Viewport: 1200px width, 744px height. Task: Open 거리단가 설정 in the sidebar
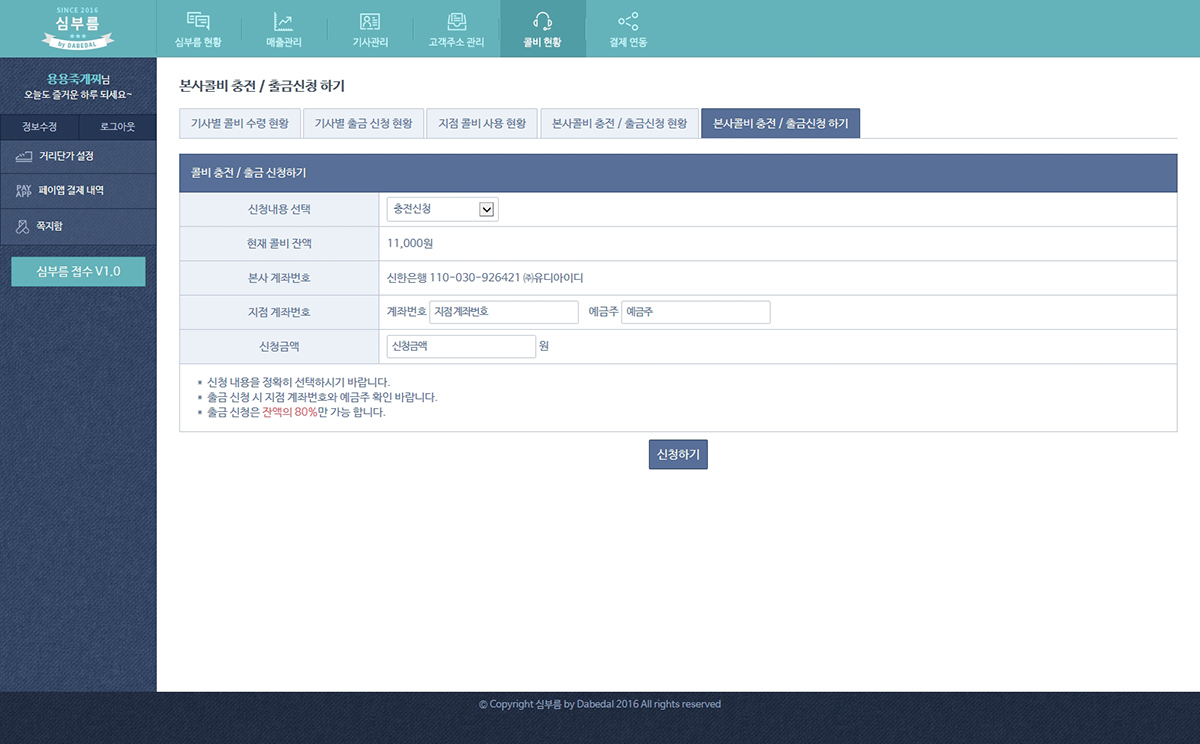pyautogui.click(x=78, y=157)
